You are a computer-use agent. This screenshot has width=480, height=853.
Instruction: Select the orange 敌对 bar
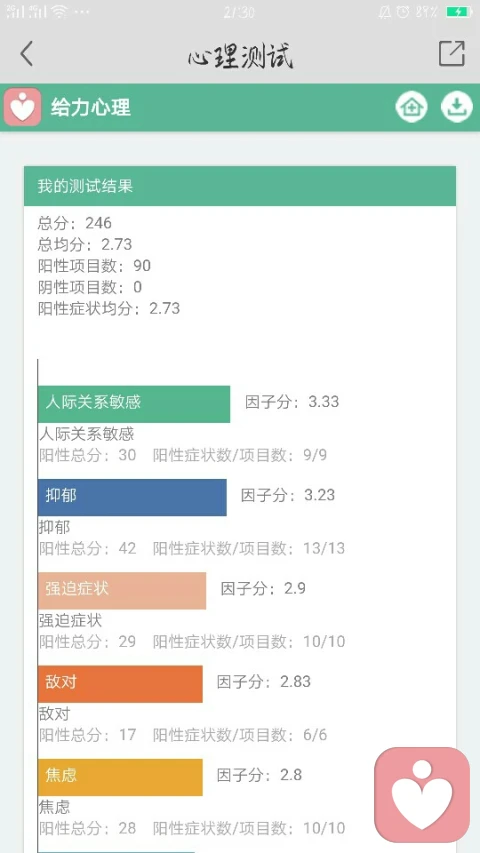pos(120,684)
